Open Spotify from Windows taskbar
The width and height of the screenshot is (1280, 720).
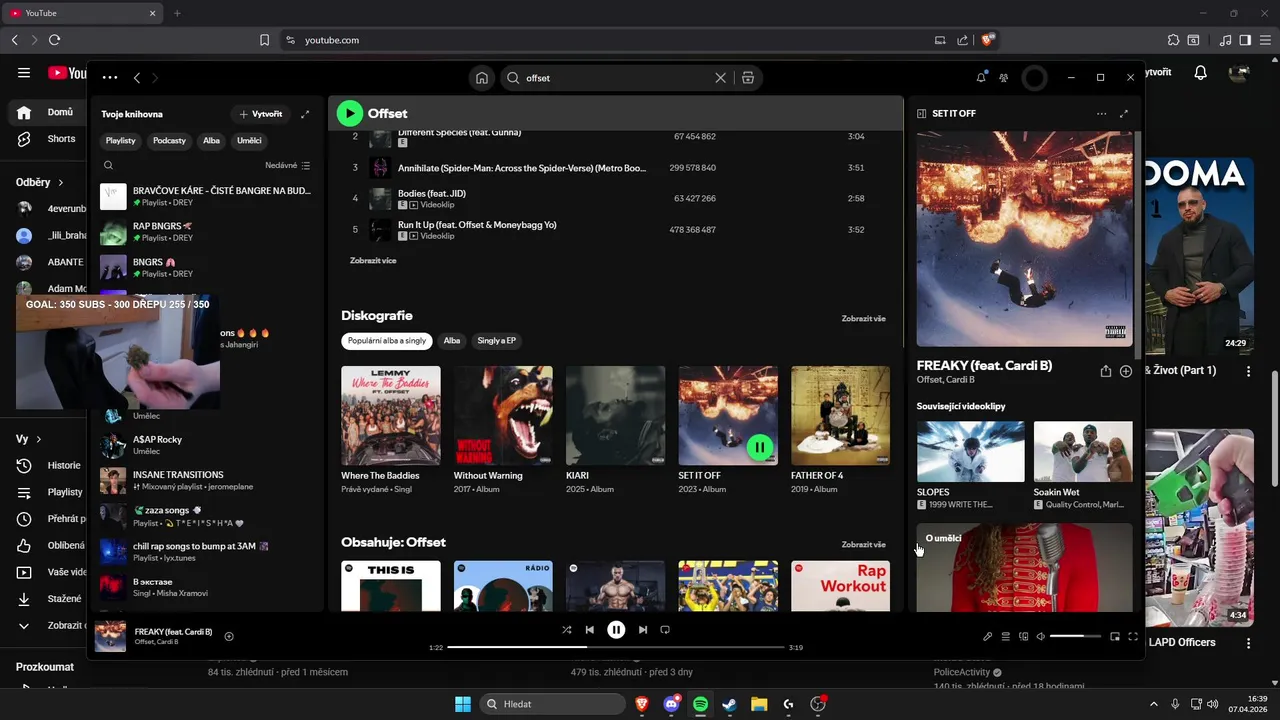click(x=700, y=704)
